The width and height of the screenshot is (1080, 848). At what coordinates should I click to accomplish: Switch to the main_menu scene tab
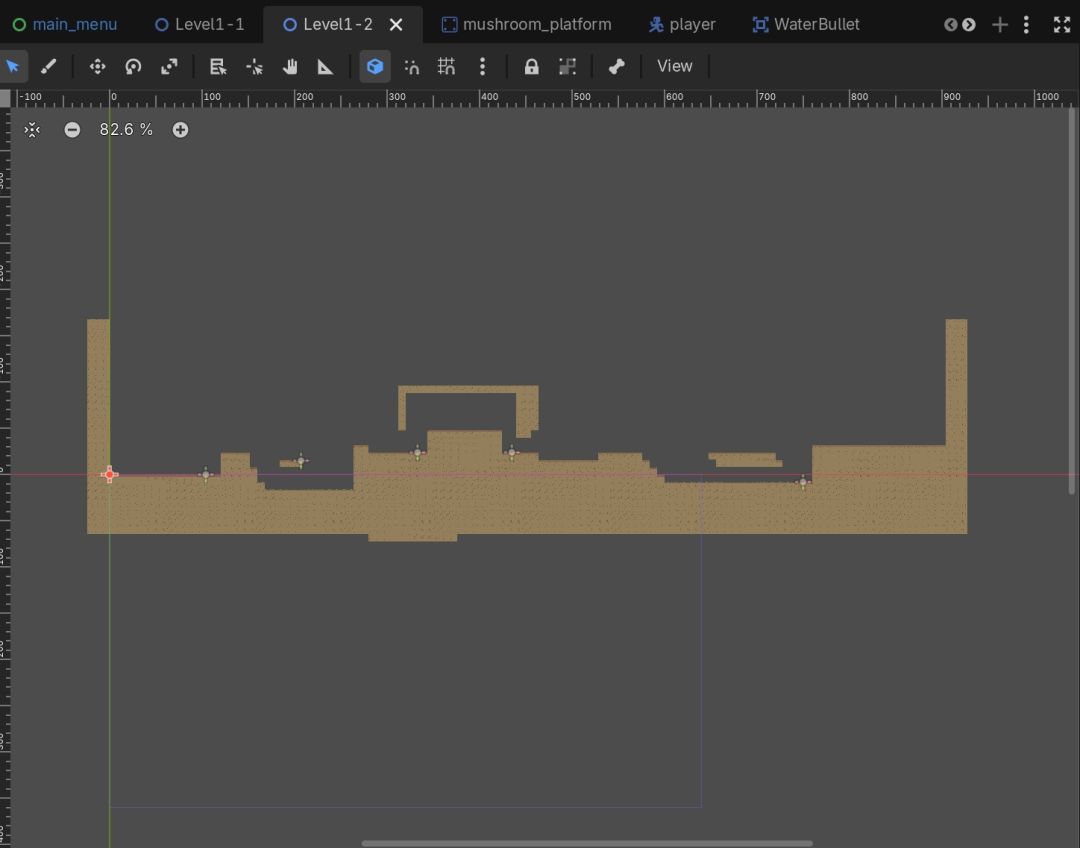pos(65,25)
